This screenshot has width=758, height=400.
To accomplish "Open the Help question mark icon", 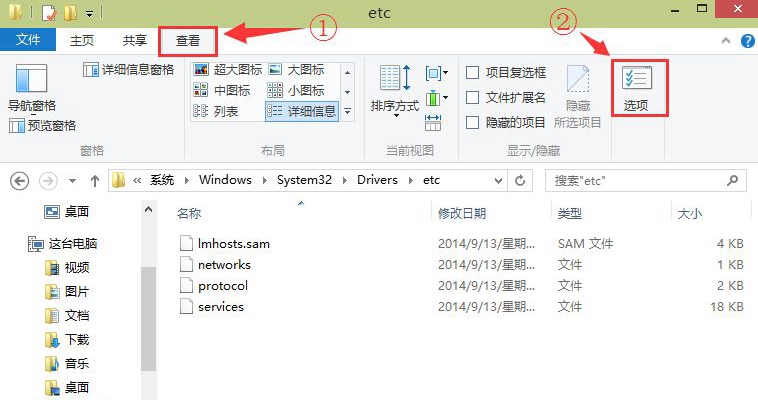I will point(747,41).
